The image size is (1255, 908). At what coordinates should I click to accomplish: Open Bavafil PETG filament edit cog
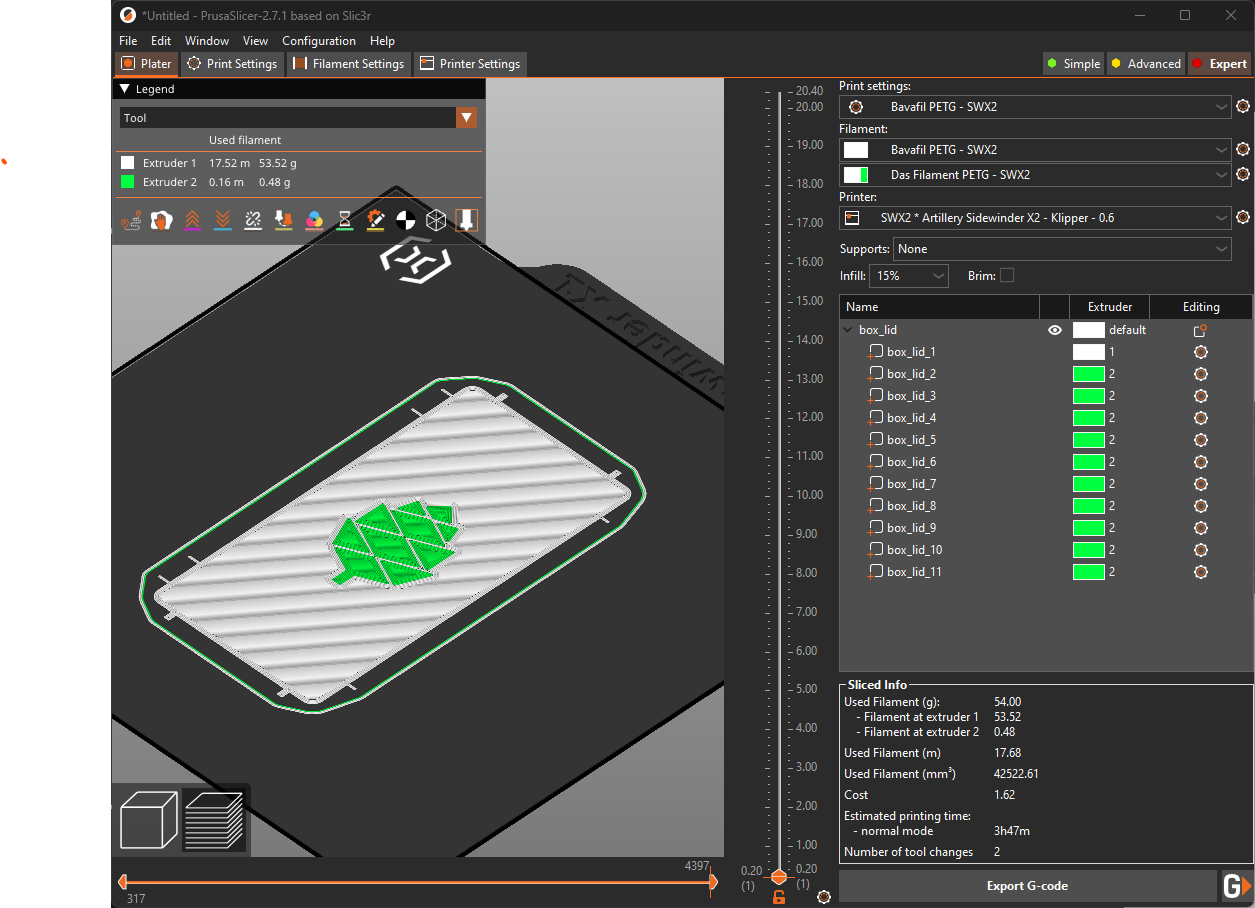pyautogui.click(x=1243, y=149)
